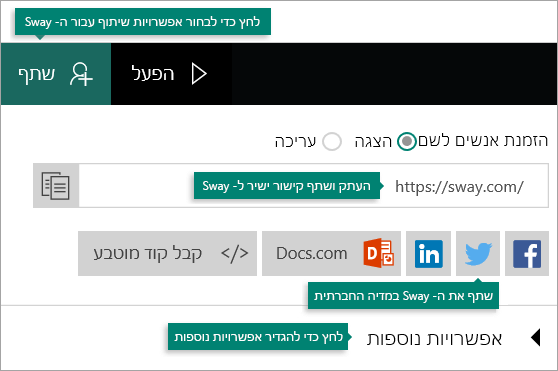
Task: Share the Sway on Twitter
Action: tap(478, 254)
